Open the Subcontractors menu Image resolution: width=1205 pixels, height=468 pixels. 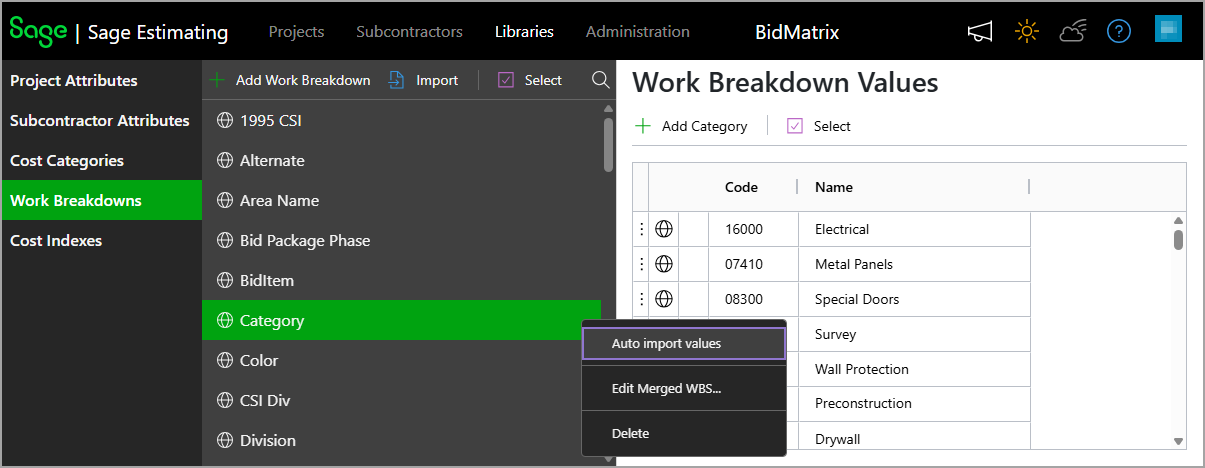pos(409,32)
